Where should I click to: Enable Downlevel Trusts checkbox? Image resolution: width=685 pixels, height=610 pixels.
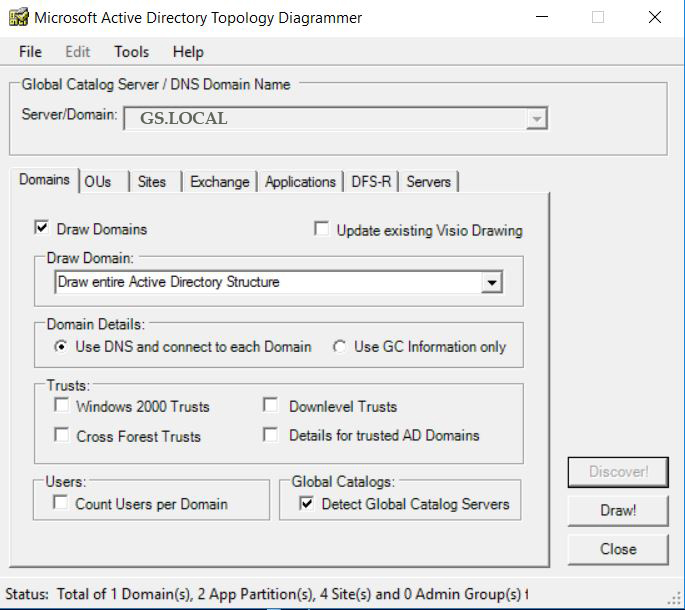[x=270, y=405]
